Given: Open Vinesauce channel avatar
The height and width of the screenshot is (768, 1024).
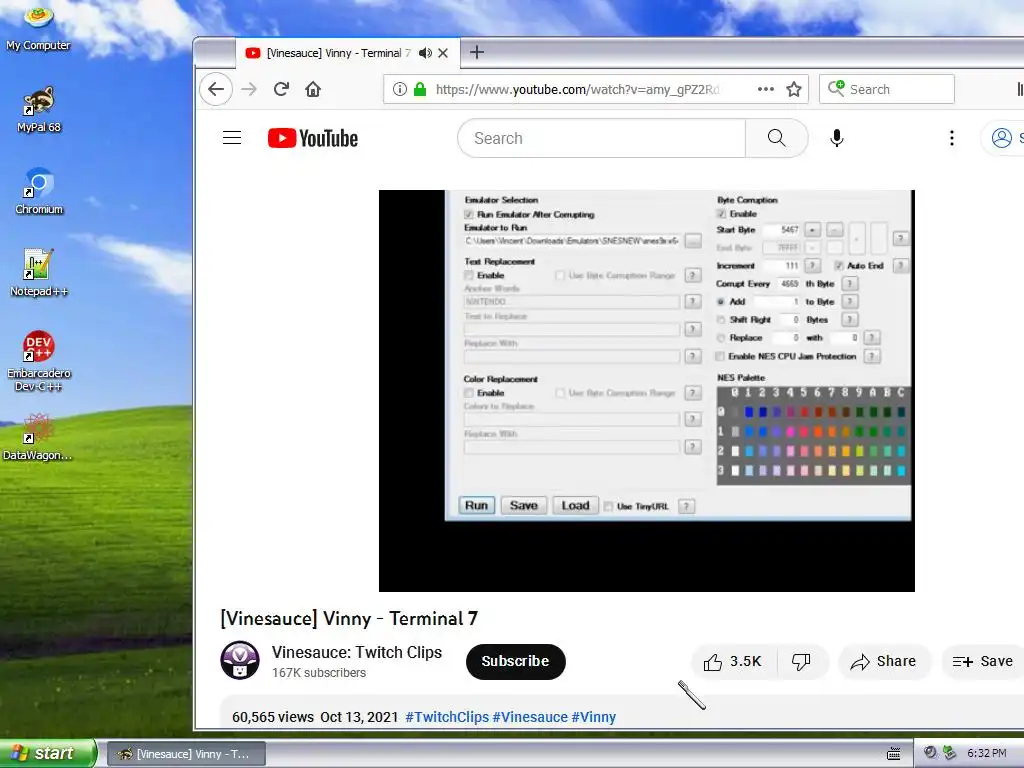Looking at the screenshot, I should tap(240, 660).
